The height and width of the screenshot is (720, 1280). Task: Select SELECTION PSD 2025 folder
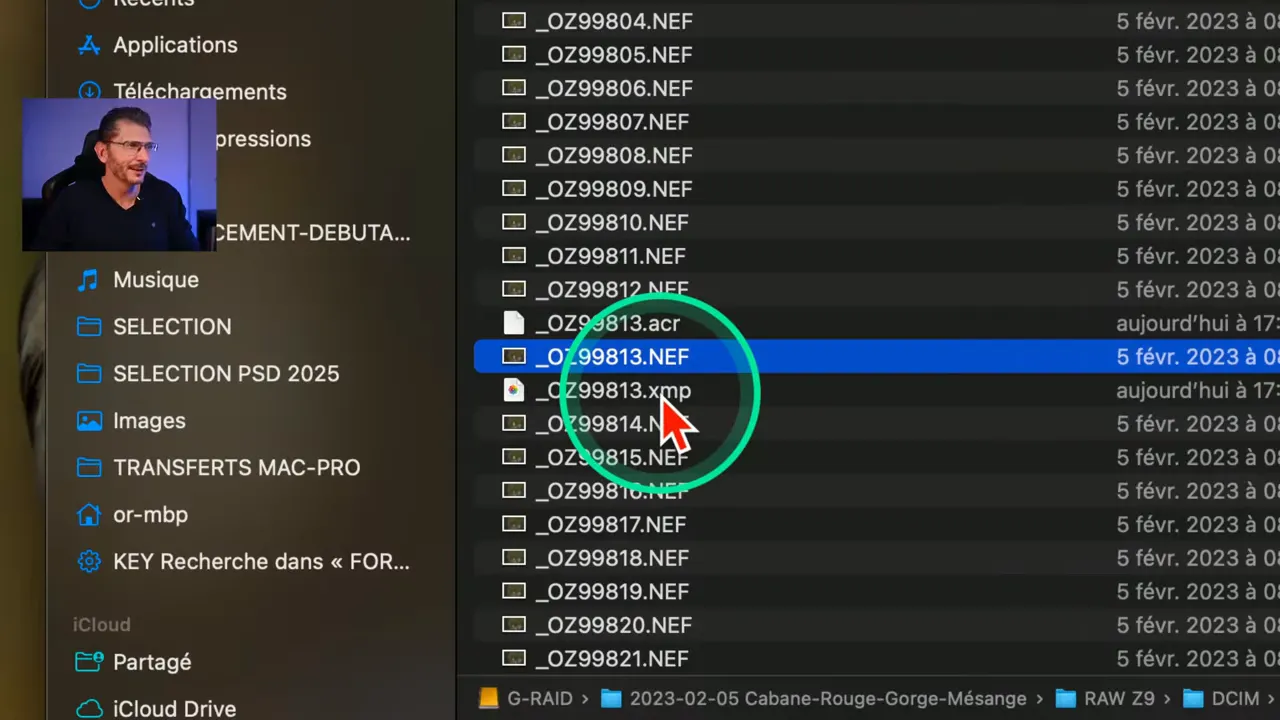225,374
